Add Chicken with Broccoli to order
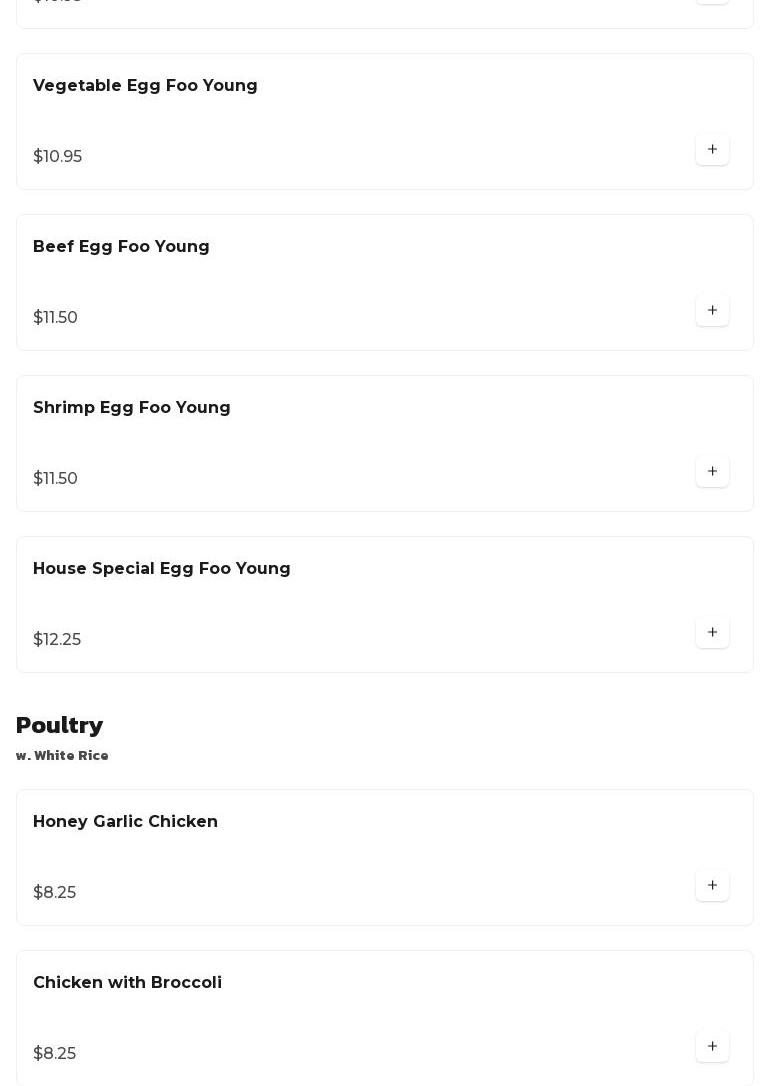The image size is (770, 1086). (712, 1047)
